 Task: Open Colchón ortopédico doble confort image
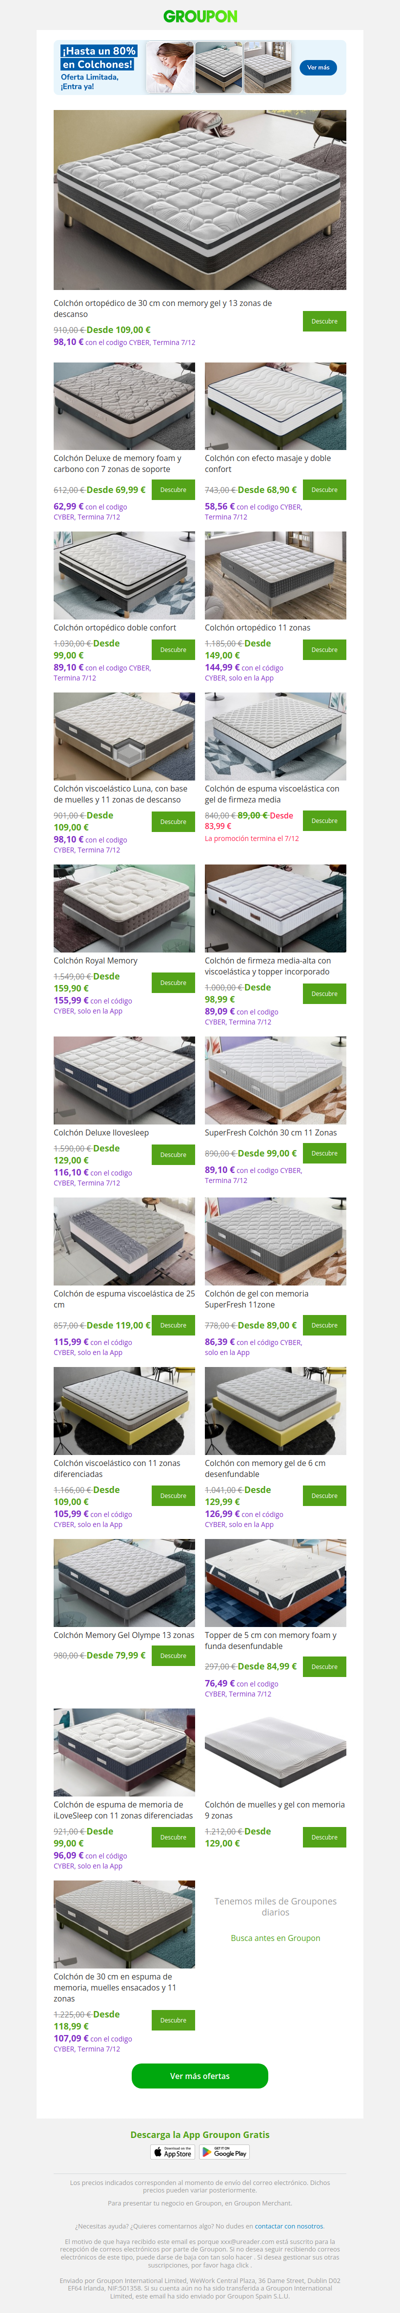pyautogui.click(x=124, y=575)
